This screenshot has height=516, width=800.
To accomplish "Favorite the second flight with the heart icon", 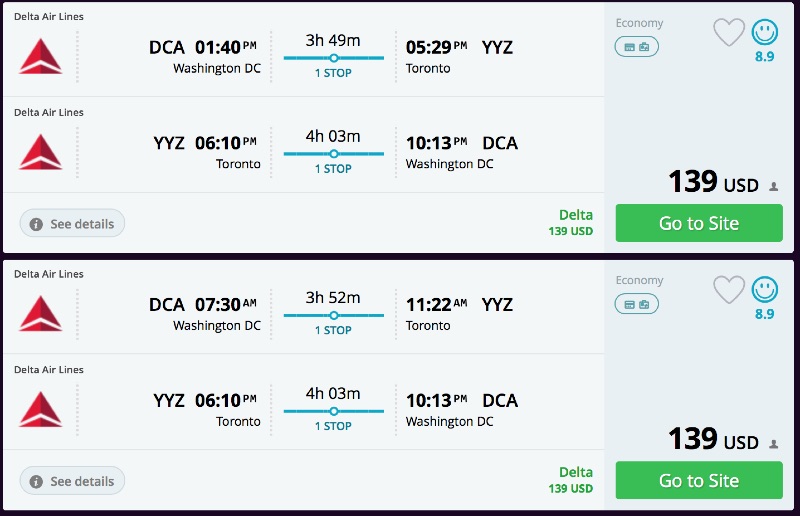I will coord(729,289).
